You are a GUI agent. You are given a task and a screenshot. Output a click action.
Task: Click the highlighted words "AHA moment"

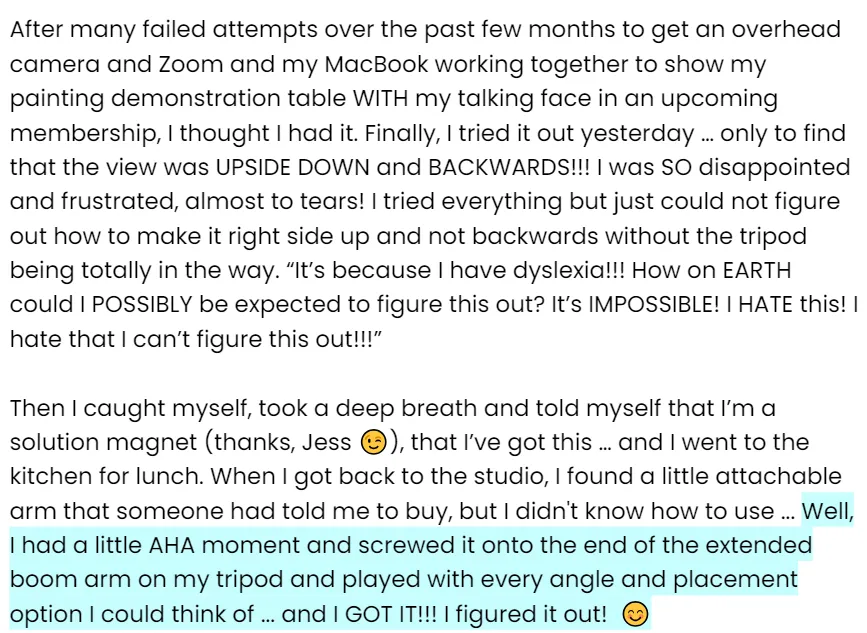coord(224,545)
